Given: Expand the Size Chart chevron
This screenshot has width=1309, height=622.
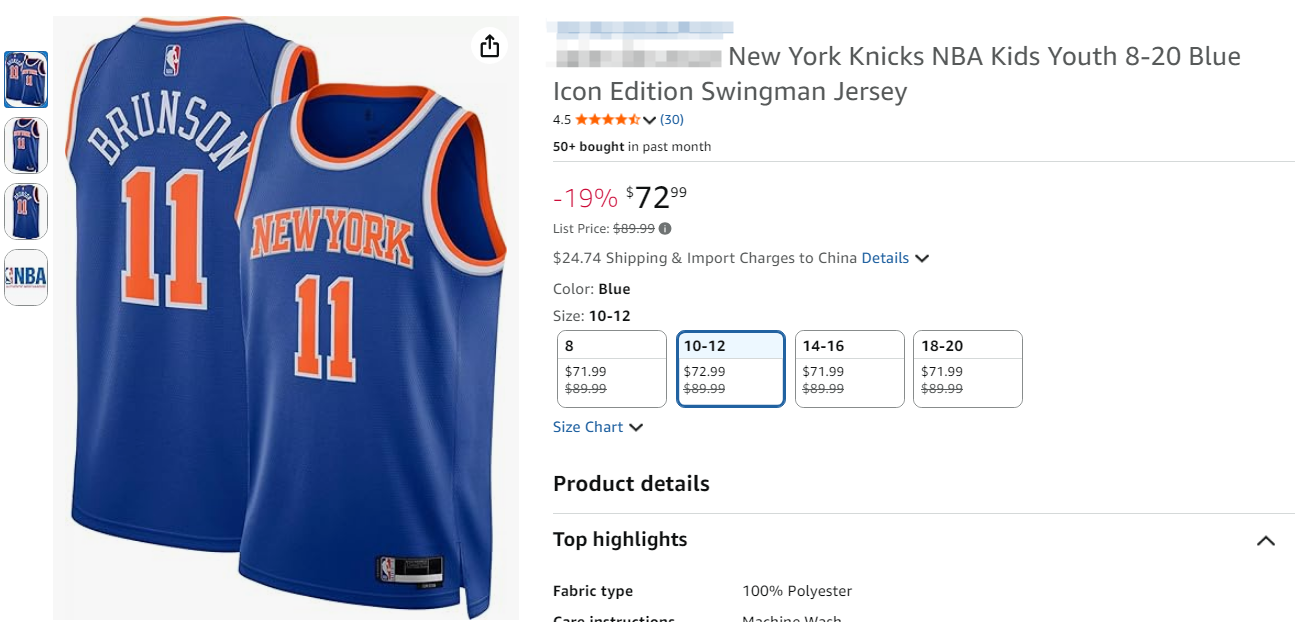Looking at the screenshot, I should pyautogui.click(x=636, y=428).
